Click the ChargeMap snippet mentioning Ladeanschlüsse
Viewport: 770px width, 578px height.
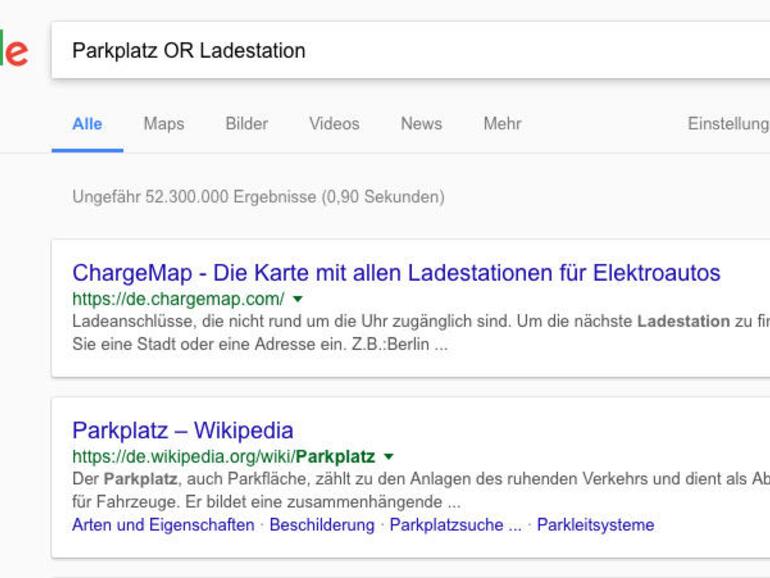[x=421, y=332]
